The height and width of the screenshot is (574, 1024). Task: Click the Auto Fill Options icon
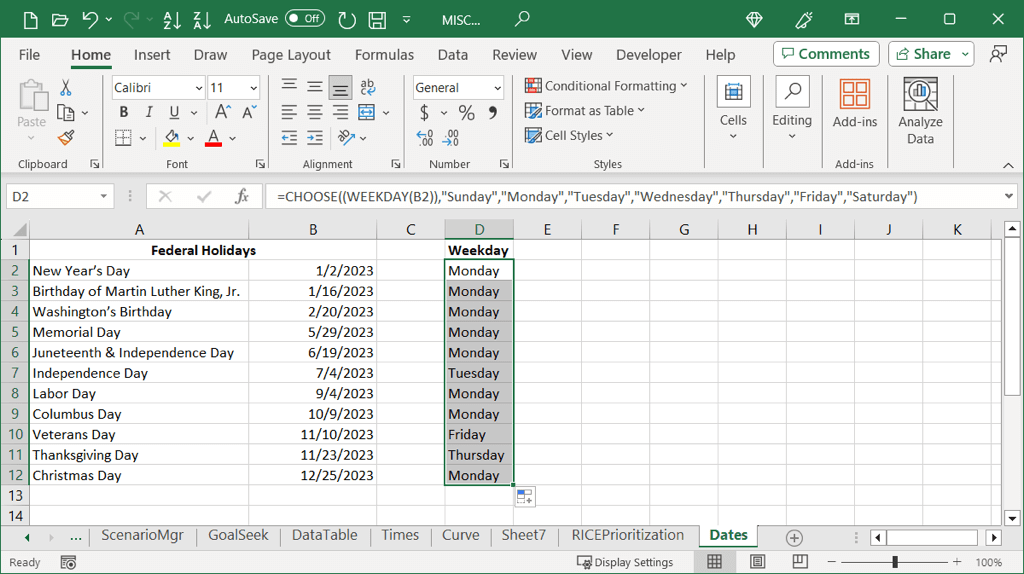tap(525, 497)
